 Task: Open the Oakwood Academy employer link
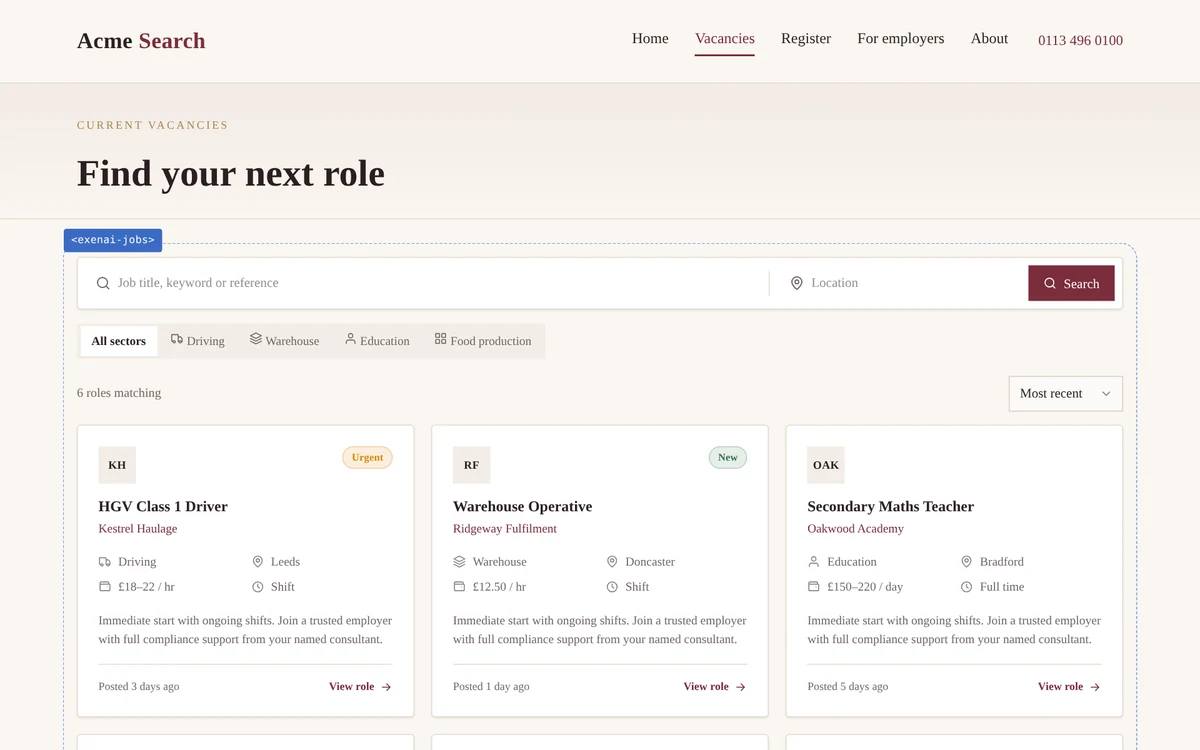(x=855, y=529)
